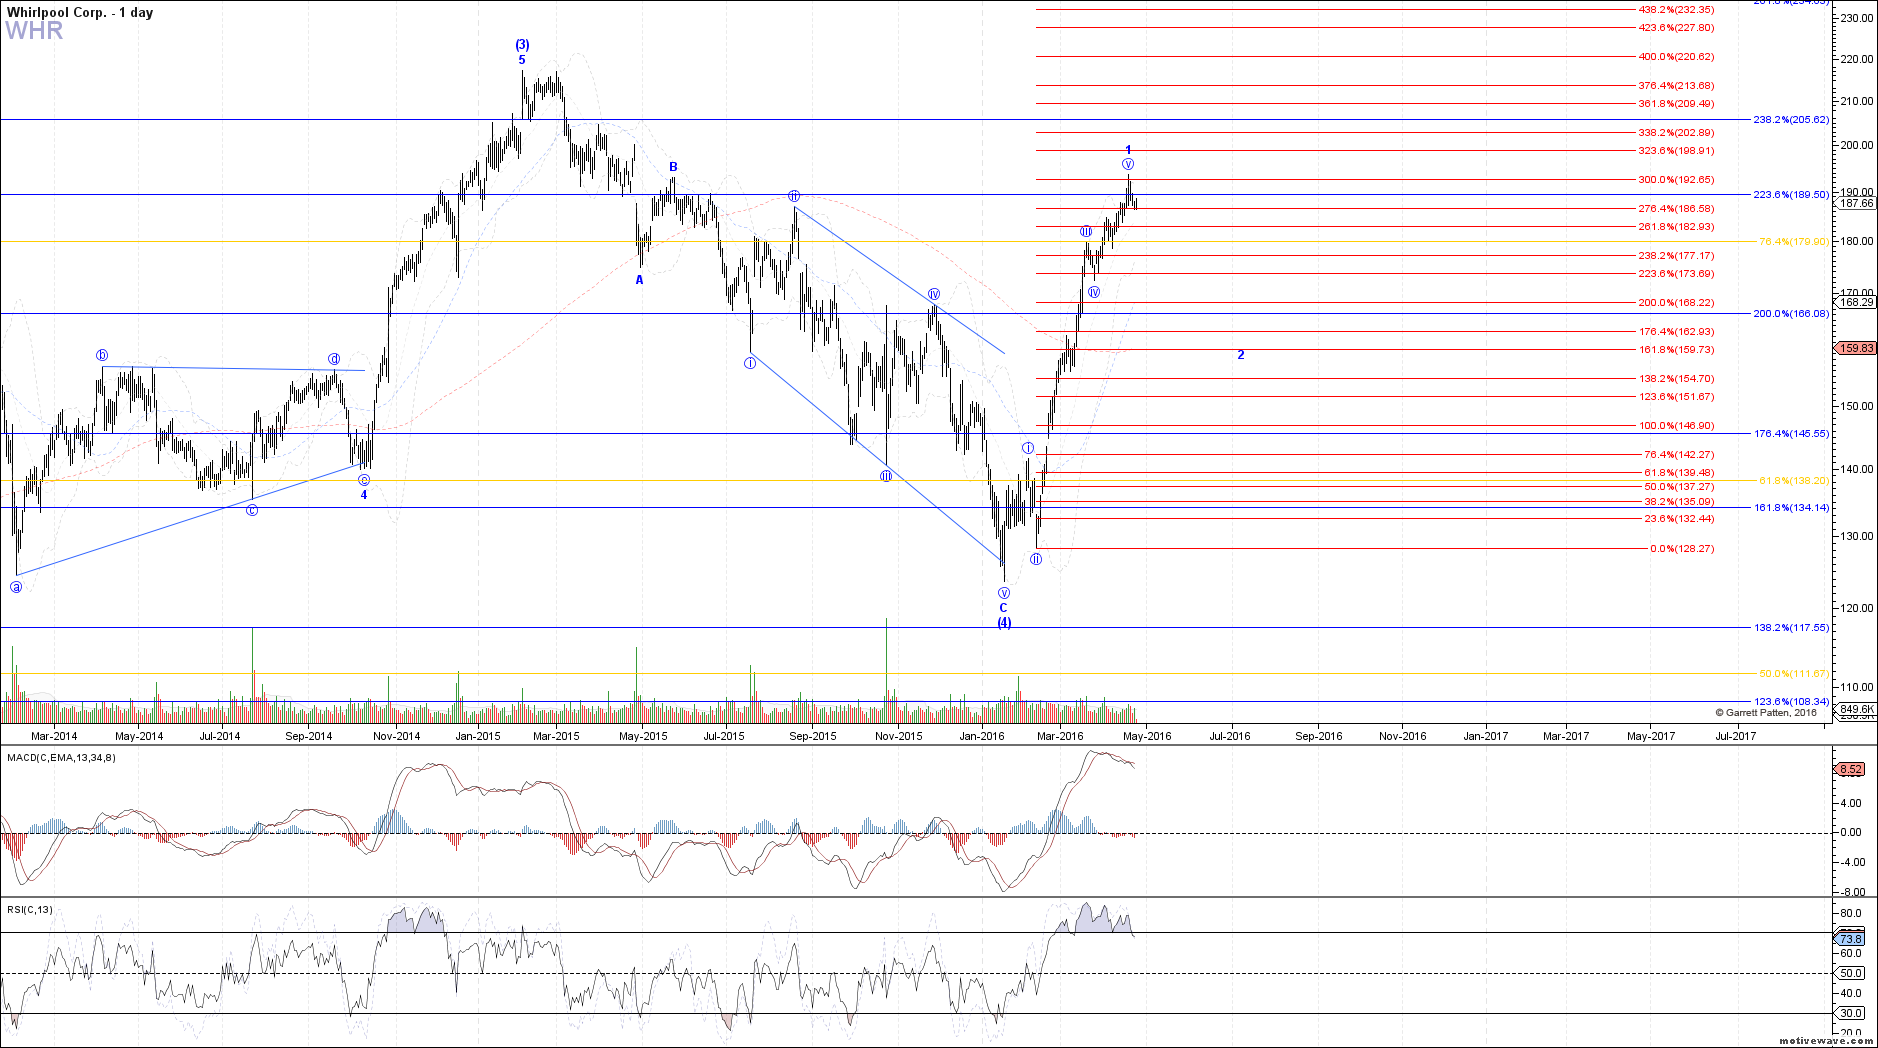The image size is (1878, 1048).
Task: Click Jan-2017 on the date axis
Action: coord(1485,737)
